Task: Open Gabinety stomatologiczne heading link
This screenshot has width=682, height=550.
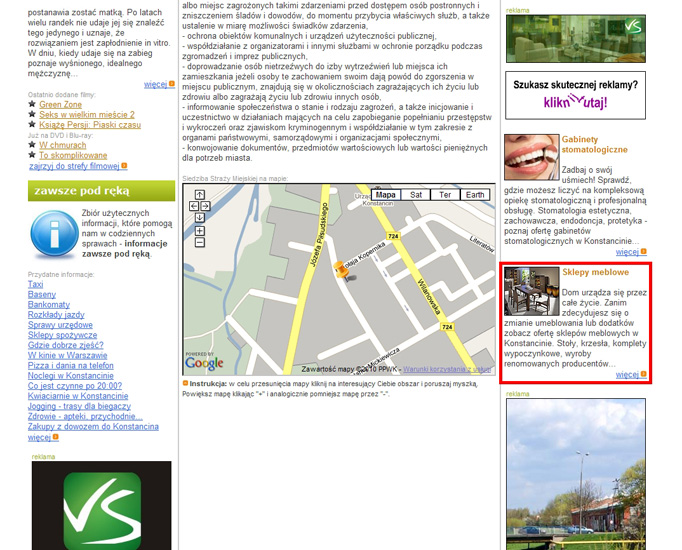Action: tap(594, 144)
